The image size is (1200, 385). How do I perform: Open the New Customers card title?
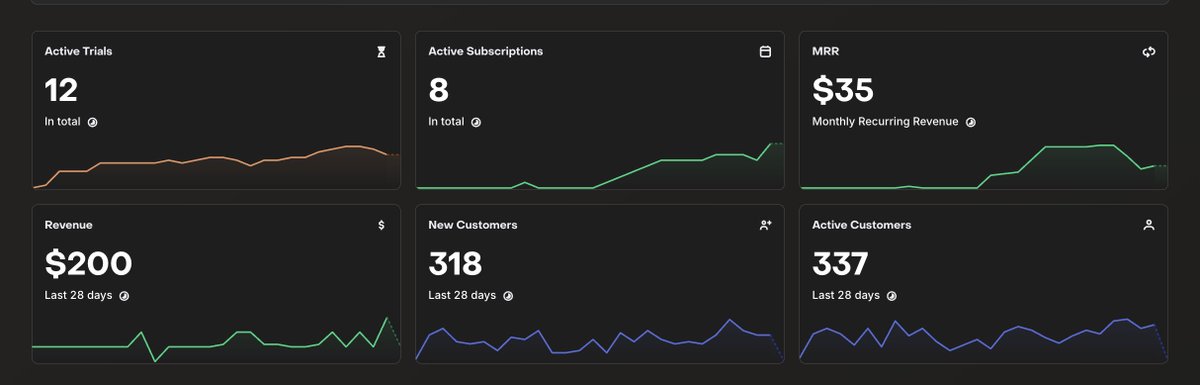click(x=473, y=225)
